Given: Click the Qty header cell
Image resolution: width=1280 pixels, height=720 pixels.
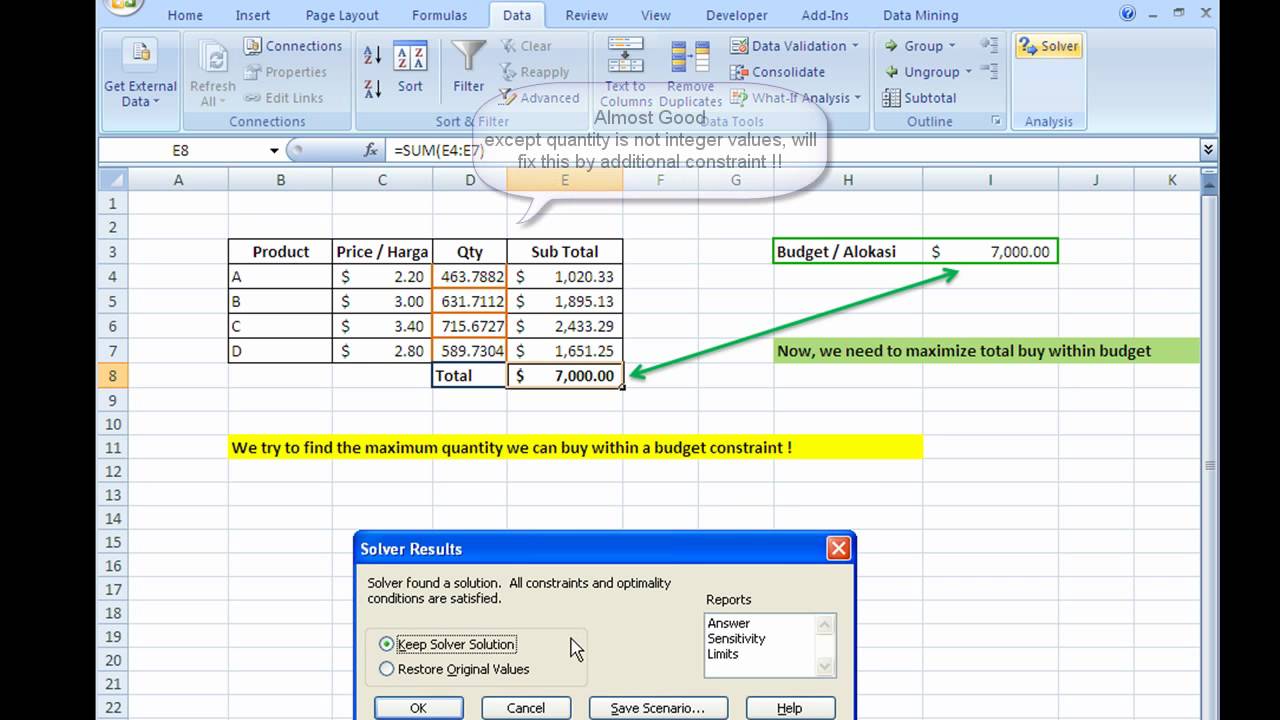Looking at the screenshot, I should (469, 252).
